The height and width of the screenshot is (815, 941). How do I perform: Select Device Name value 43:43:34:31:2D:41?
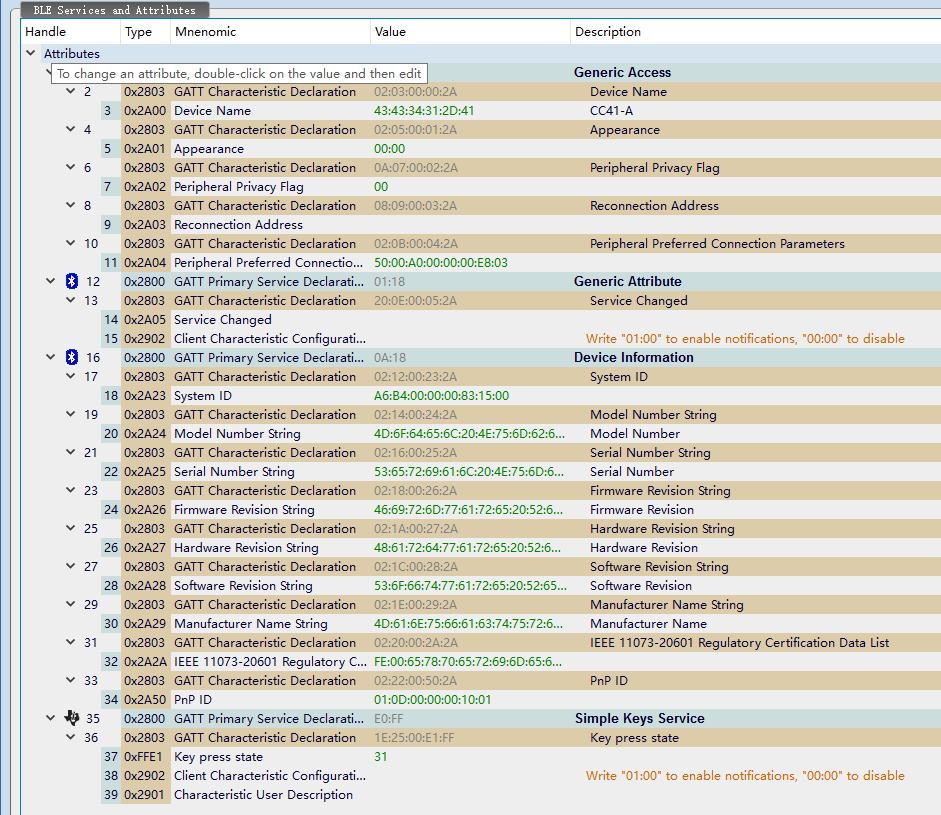tap(424, 111)
